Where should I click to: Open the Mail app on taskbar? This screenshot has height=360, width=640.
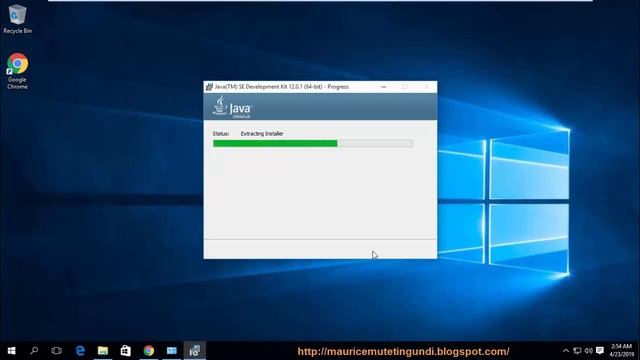coord(171,351)
